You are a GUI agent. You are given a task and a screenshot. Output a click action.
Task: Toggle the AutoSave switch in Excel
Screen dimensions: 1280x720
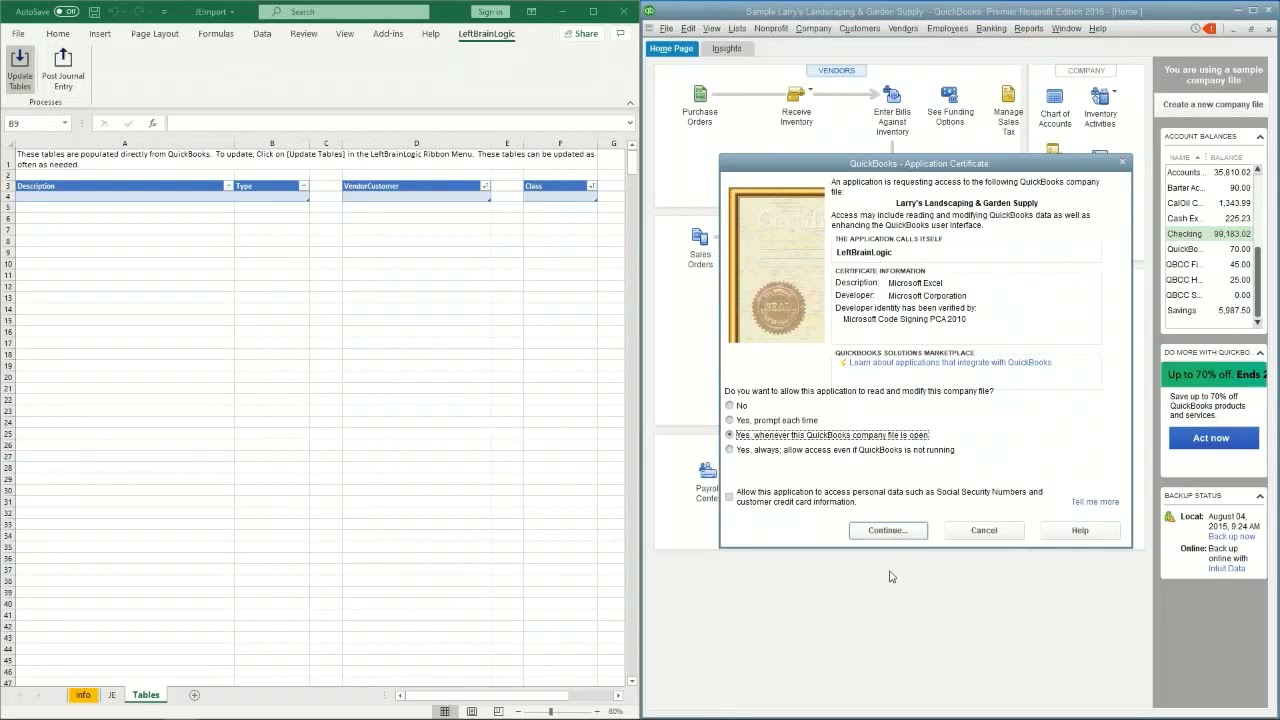pyautogui.click(x=66, y=12)
